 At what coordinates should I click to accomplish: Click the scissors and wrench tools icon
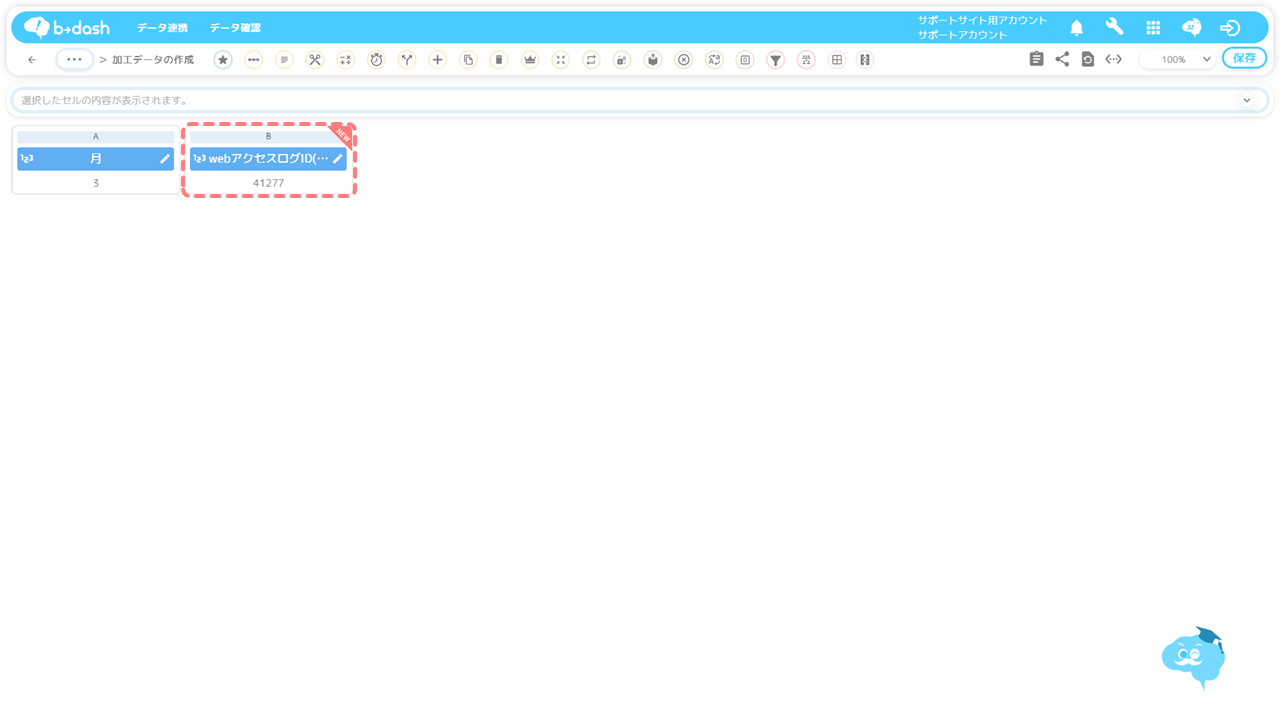(315, 60)
